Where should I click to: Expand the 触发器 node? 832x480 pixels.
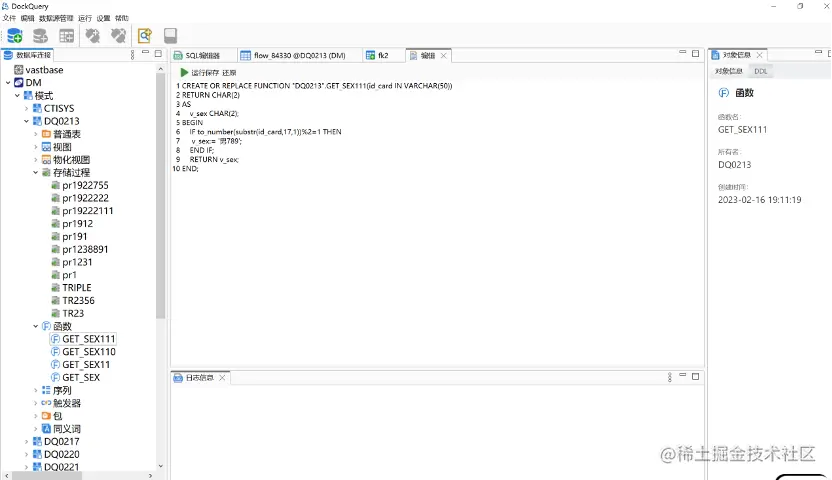click(36, 403)
